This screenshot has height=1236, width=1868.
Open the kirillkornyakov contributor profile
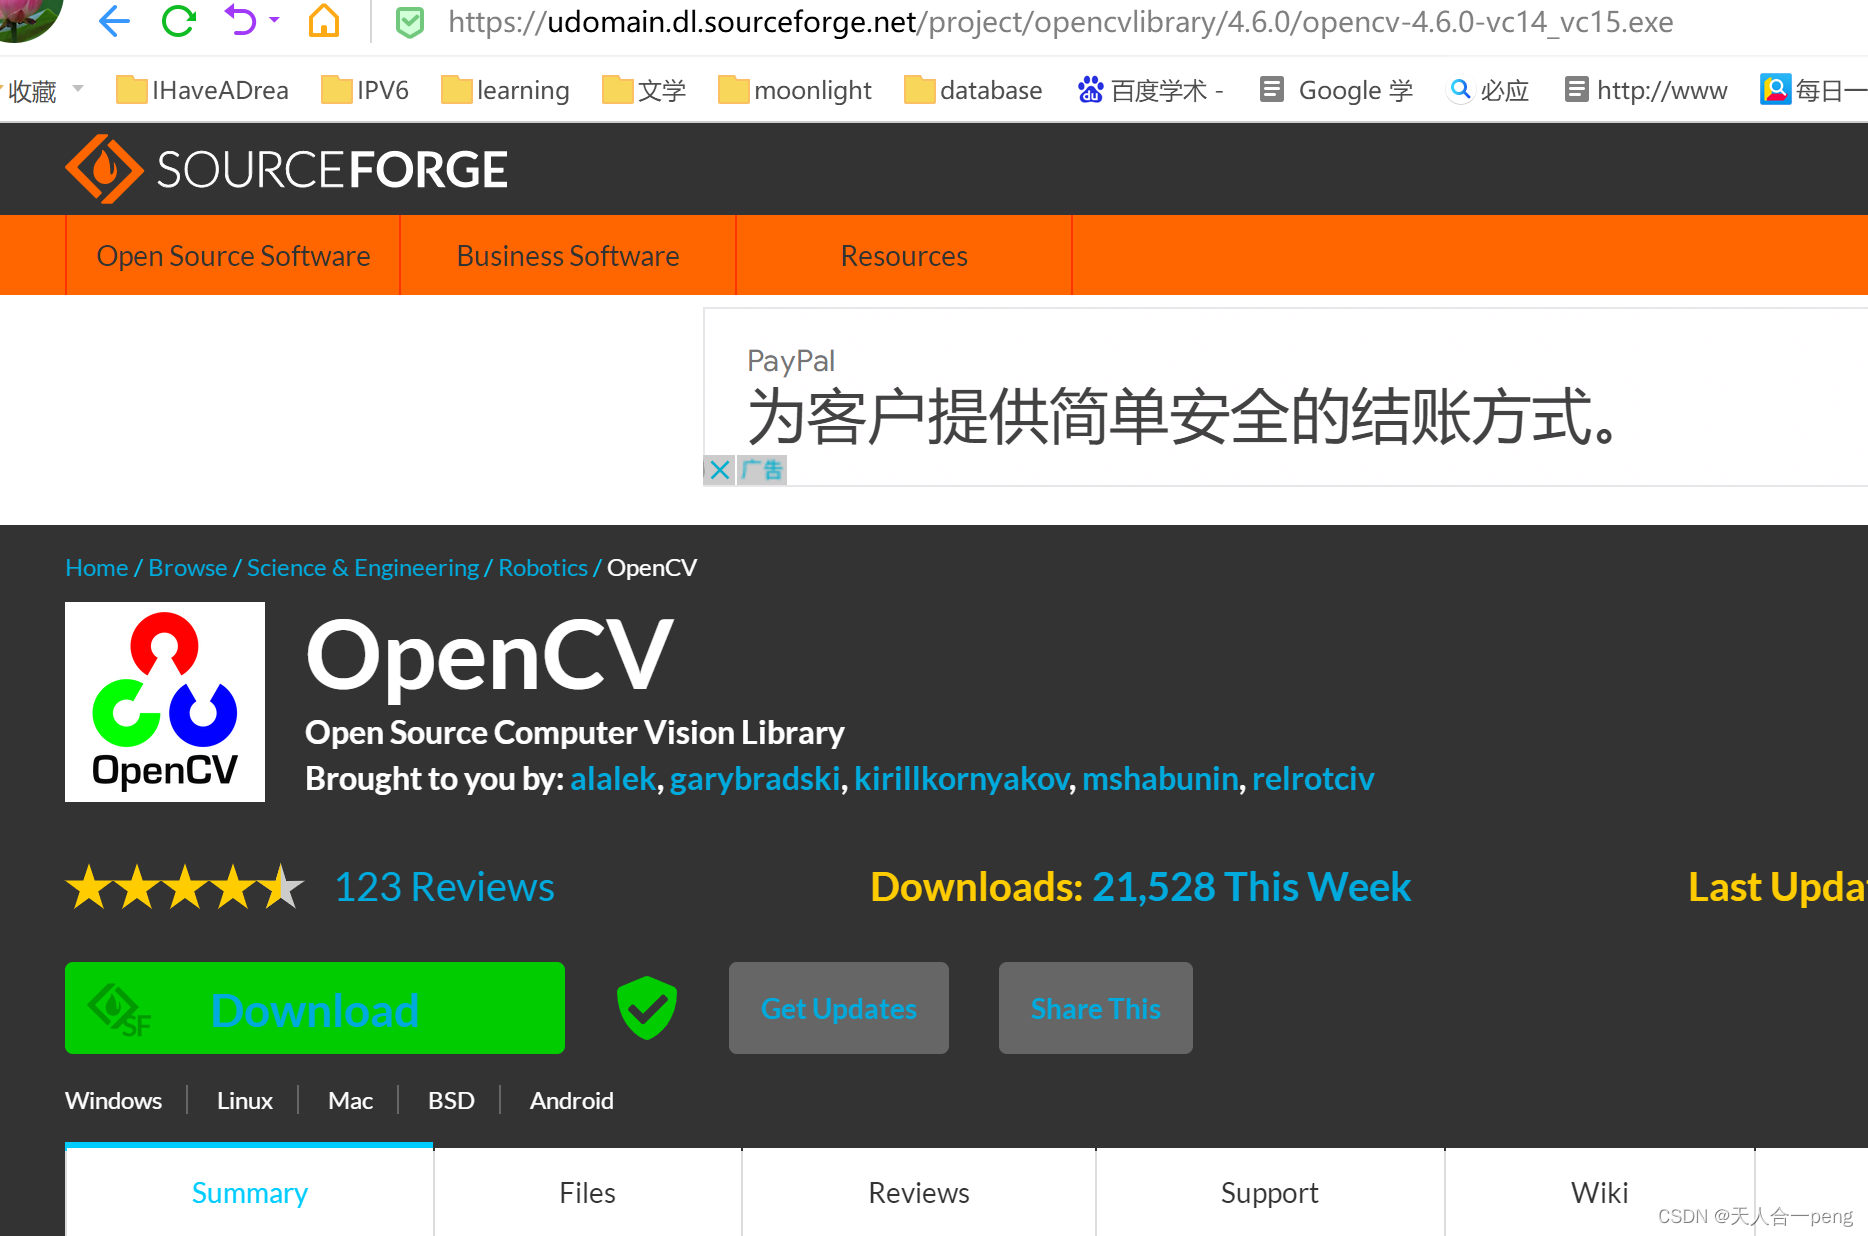(961, 779)
